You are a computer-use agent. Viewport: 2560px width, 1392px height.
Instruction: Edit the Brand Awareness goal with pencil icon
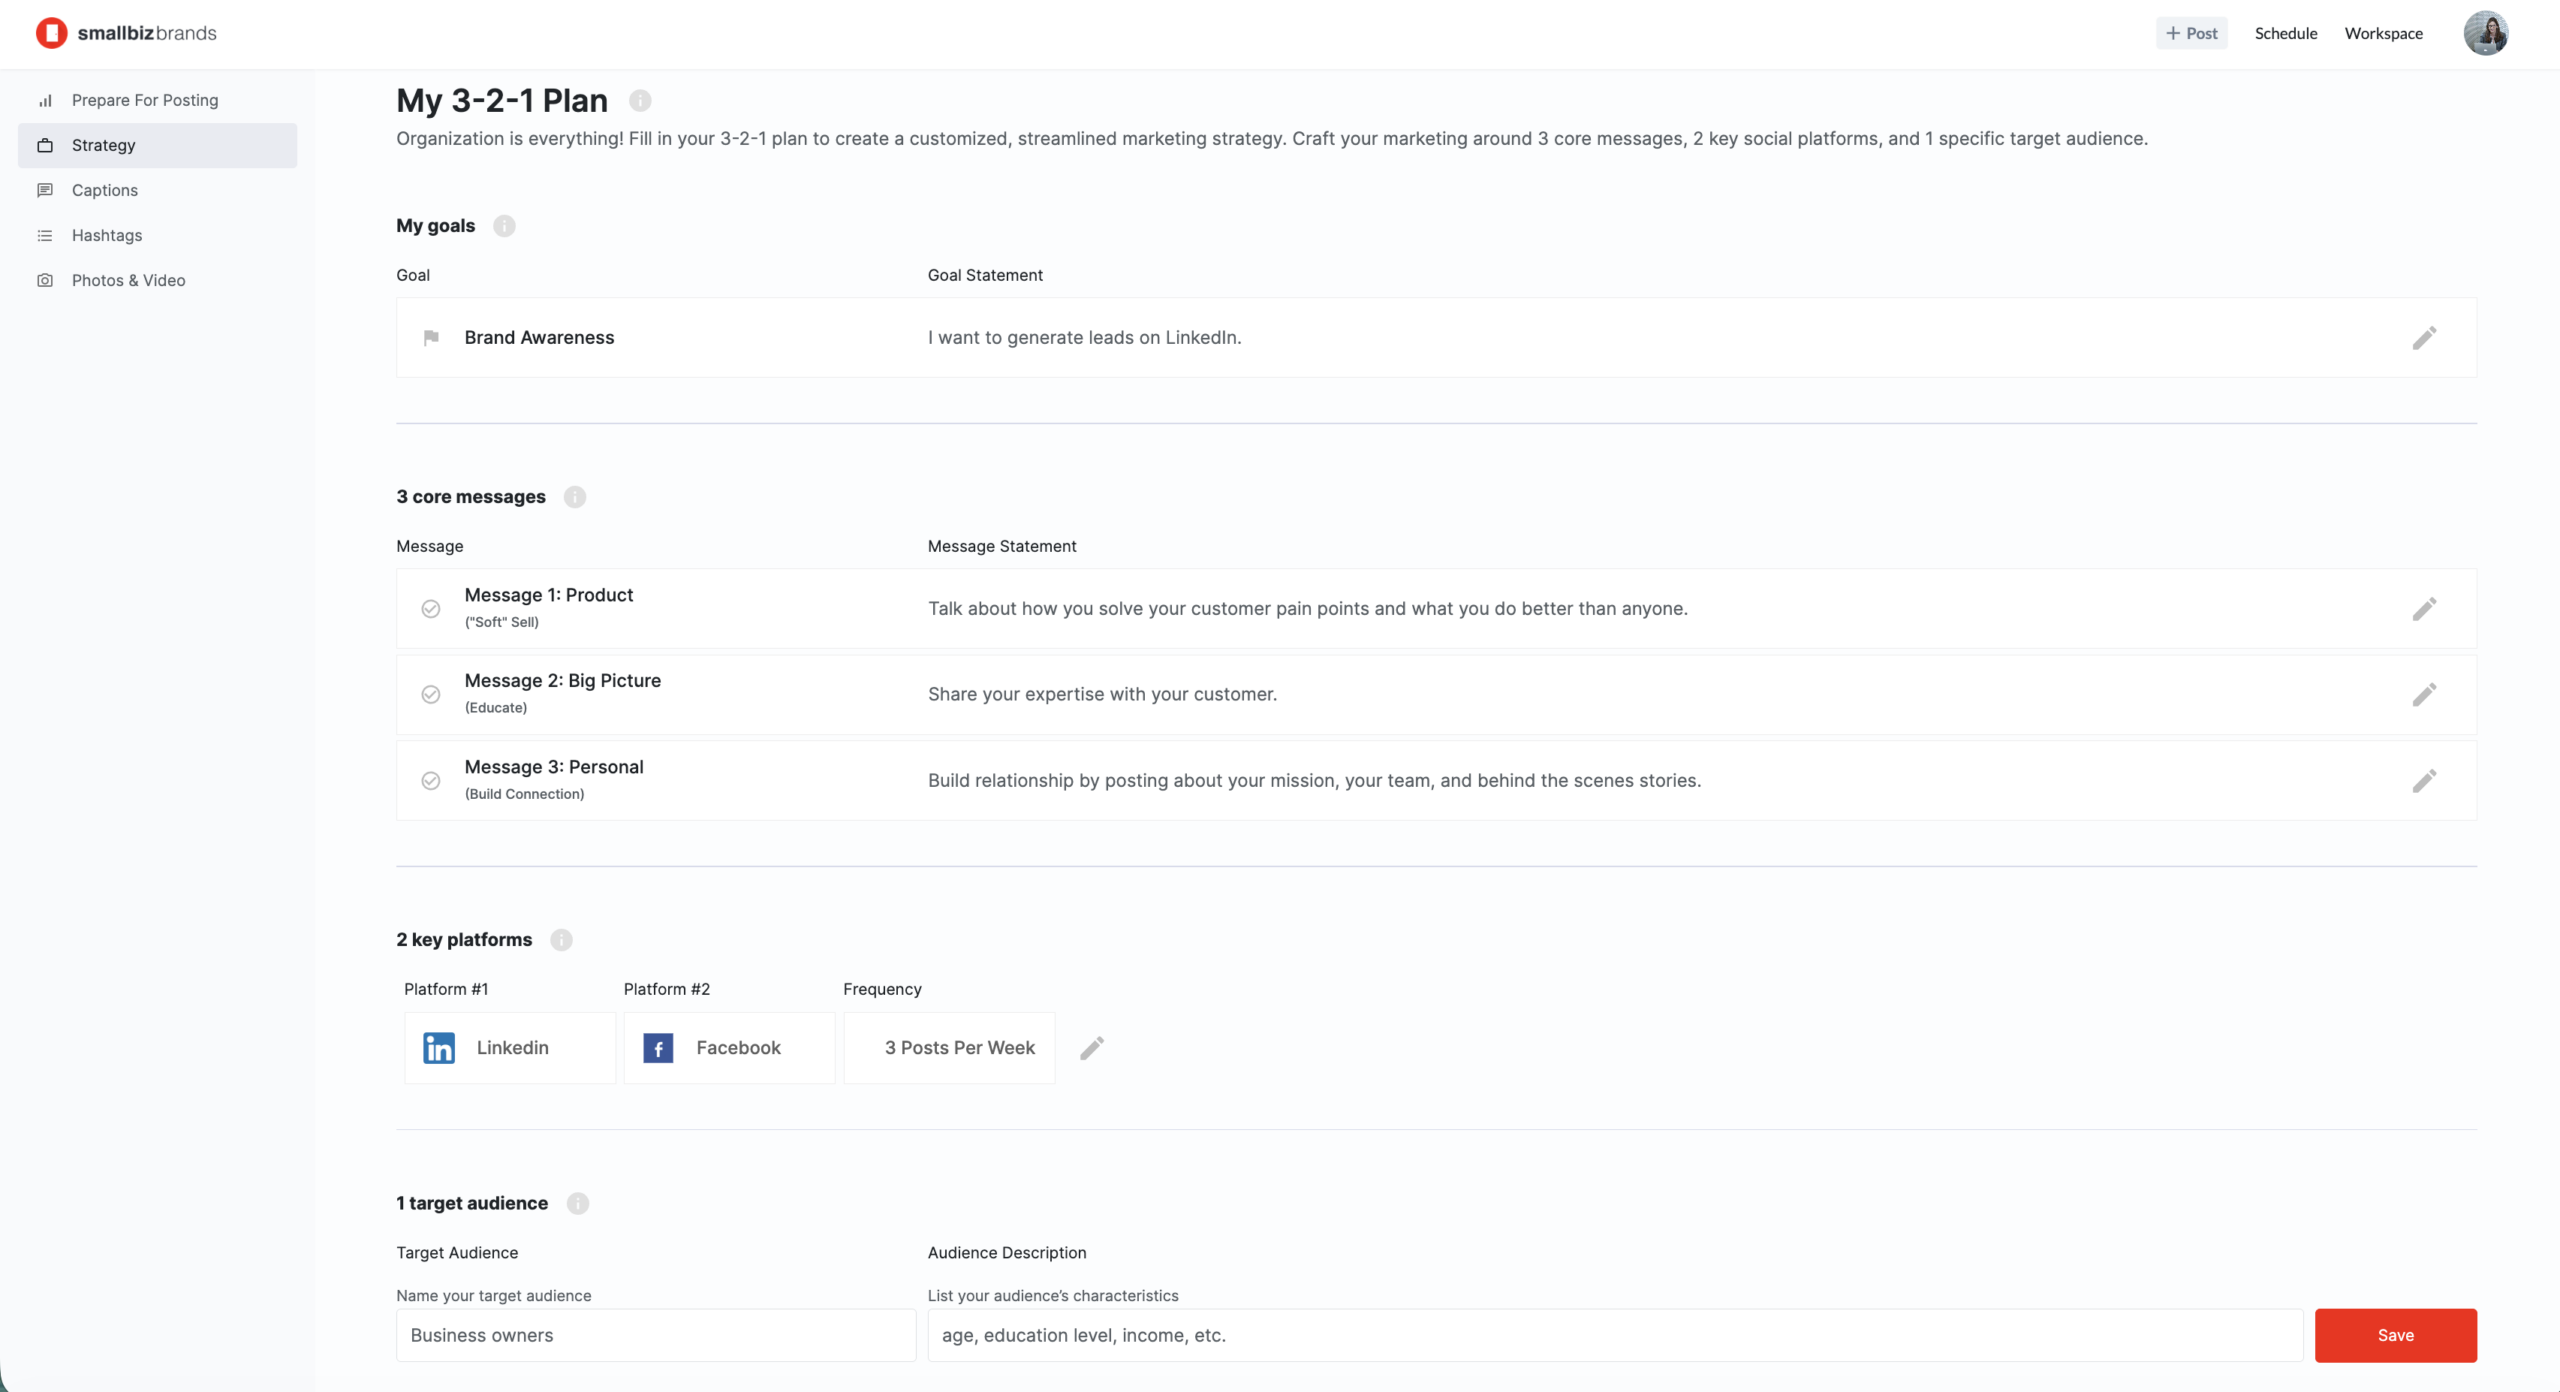pyautogui.click(x=2424, y=338)
